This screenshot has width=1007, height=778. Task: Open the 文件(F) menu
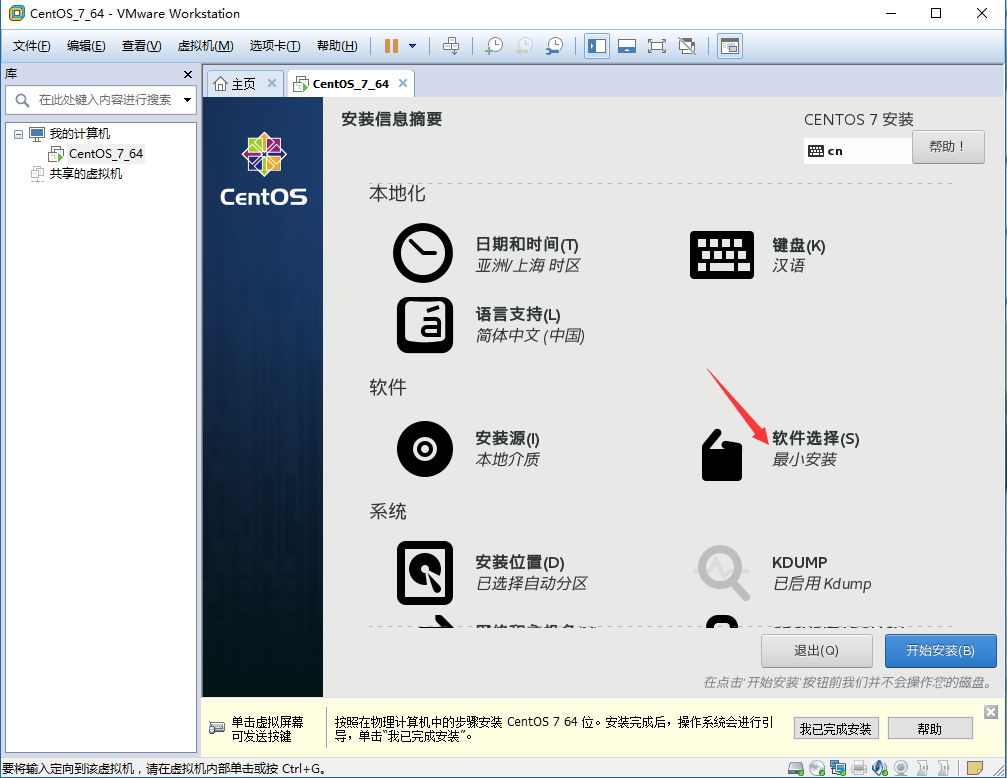[31, 46]
